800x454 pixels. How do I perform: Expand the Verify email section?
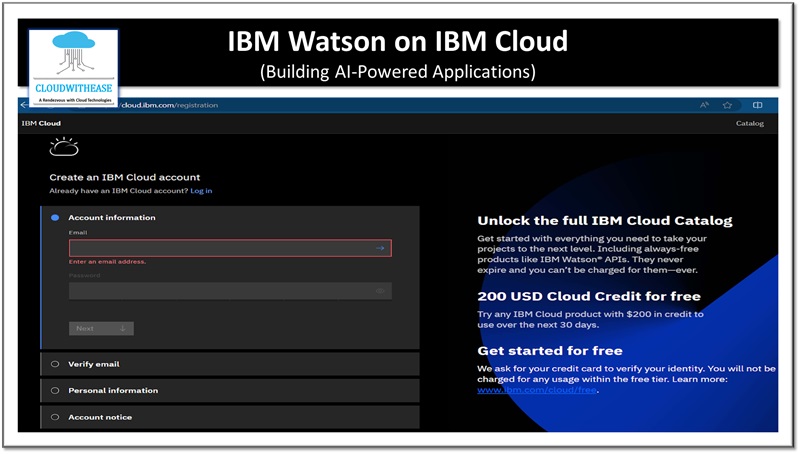[230, 364]
